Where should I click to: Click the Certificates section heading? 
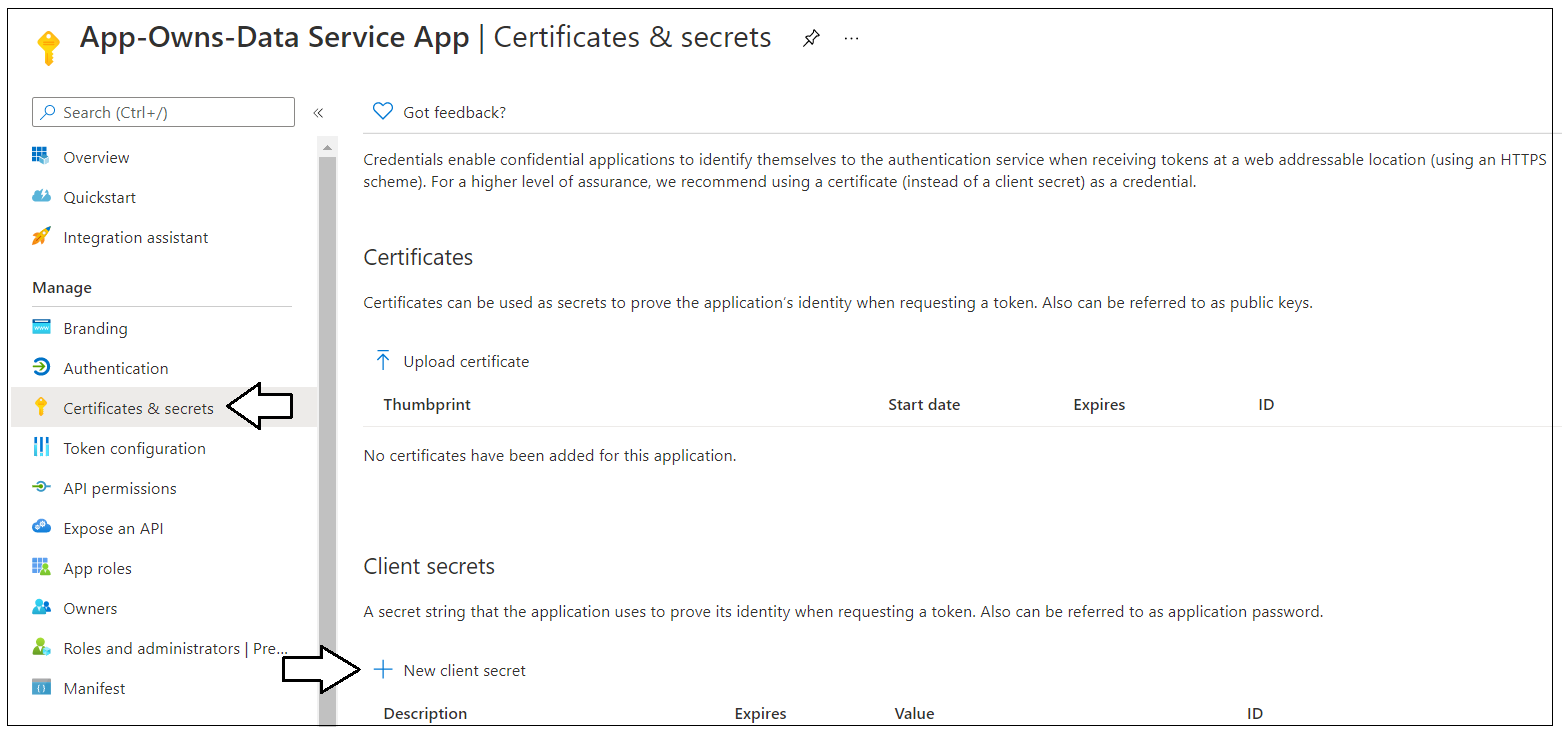(x=418, y=257)
